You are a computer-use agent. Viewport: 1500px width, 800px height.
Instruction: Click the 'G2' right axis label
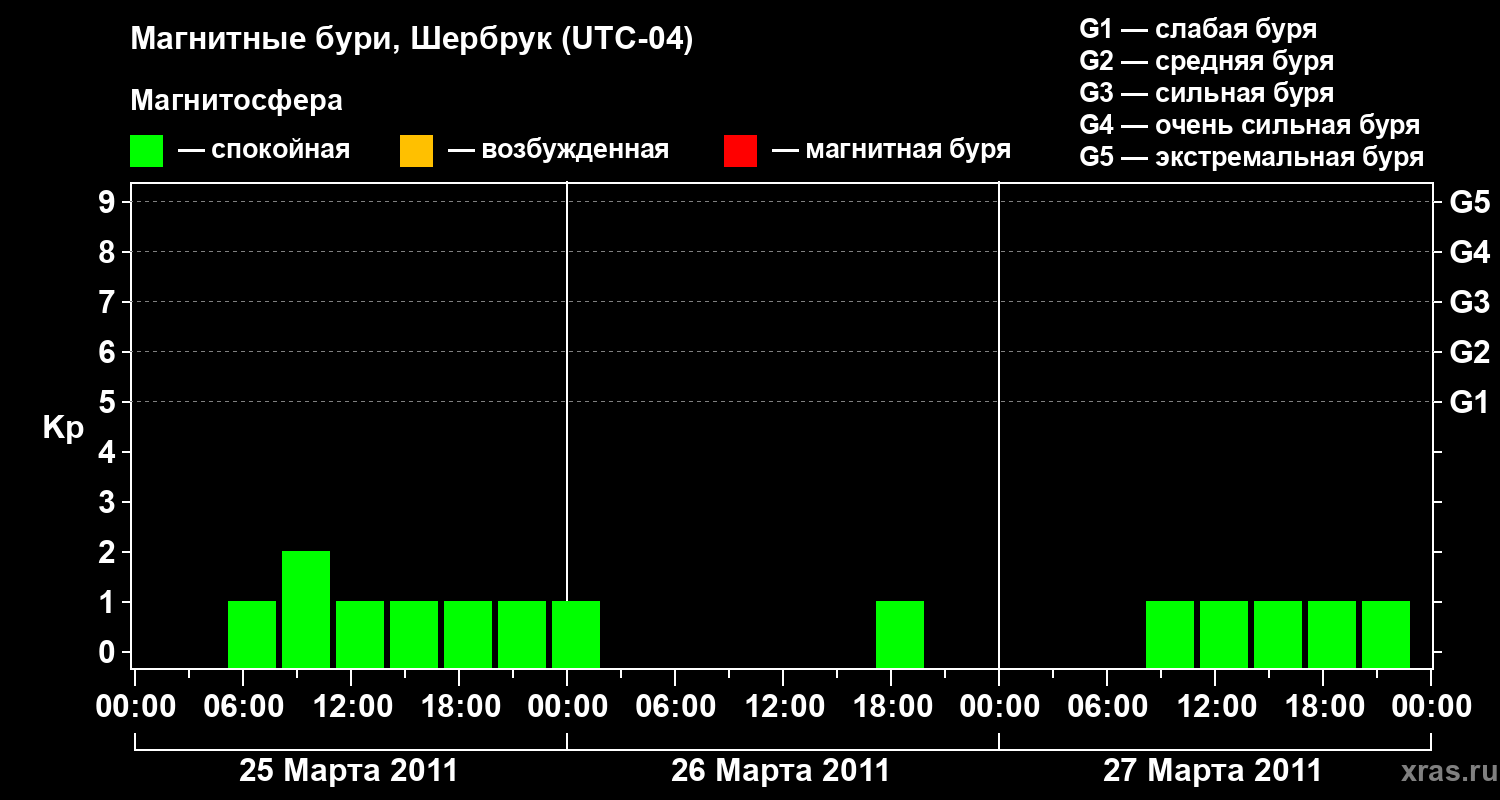tap(1469, 352)
